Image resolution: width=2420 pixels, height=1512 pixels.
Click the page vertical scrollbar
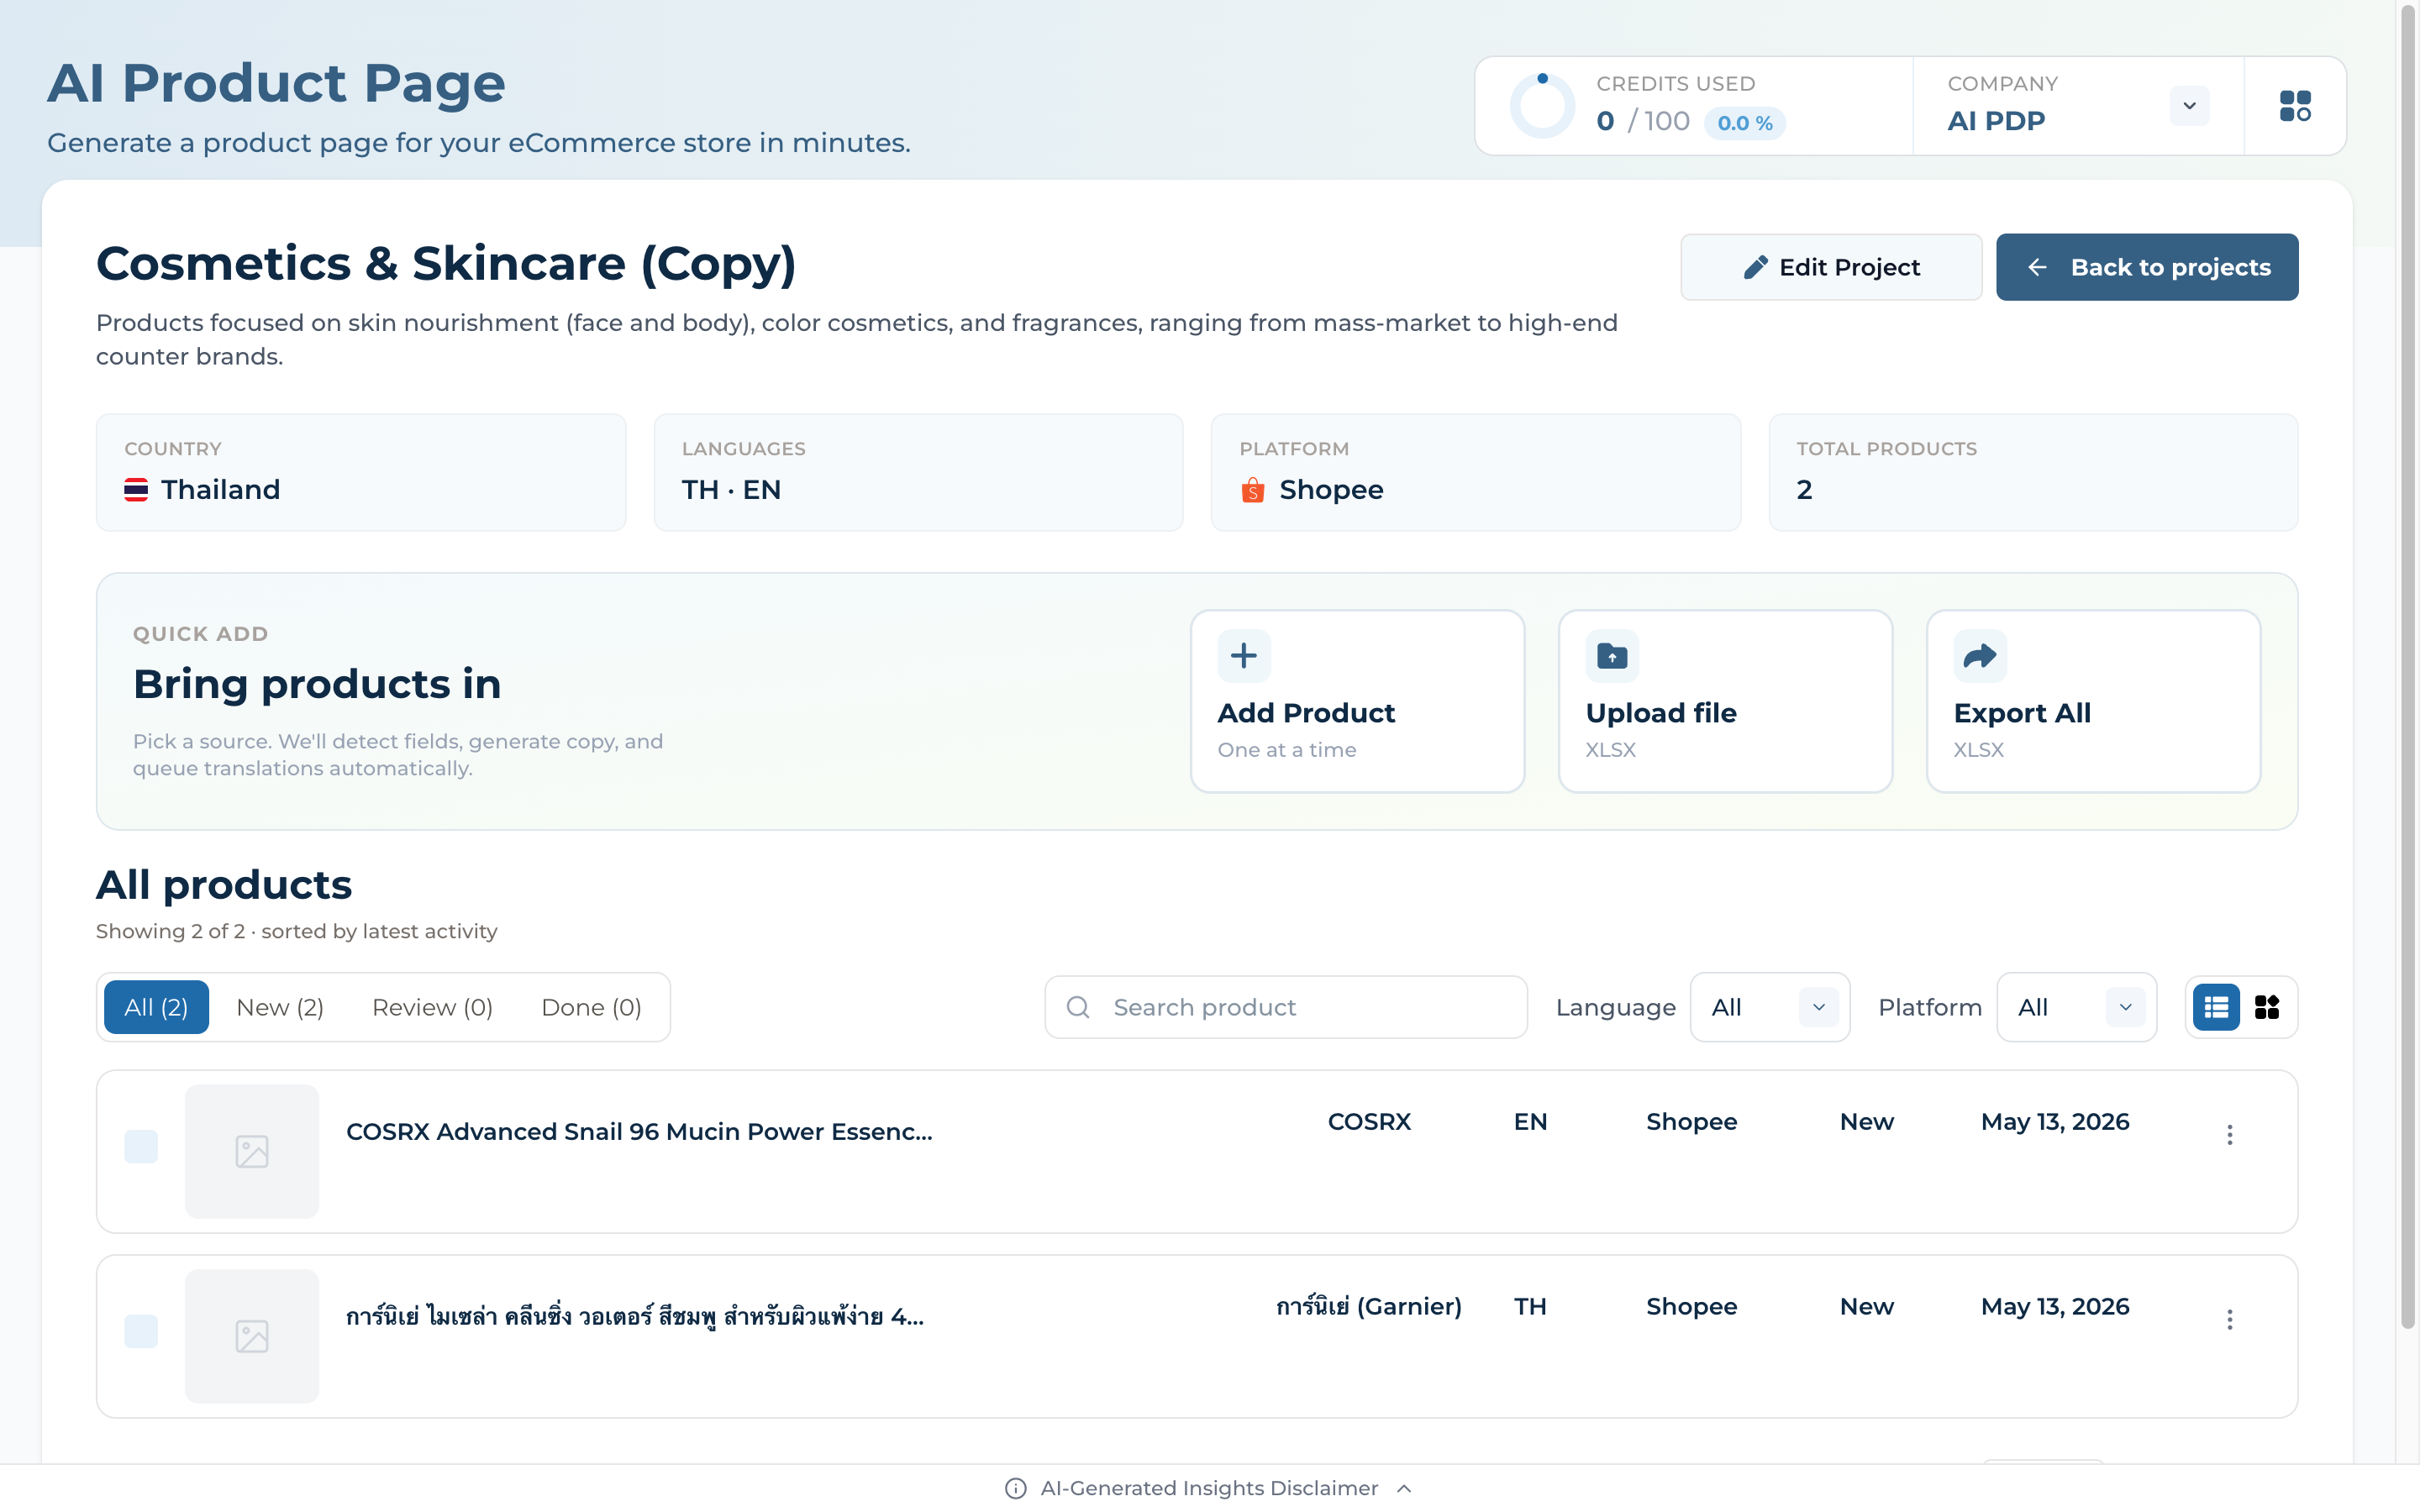pos(2408,665)
